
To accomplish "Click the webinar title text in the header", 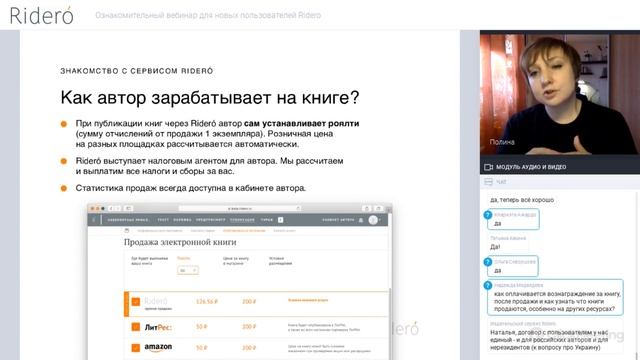I will point(208,16).
